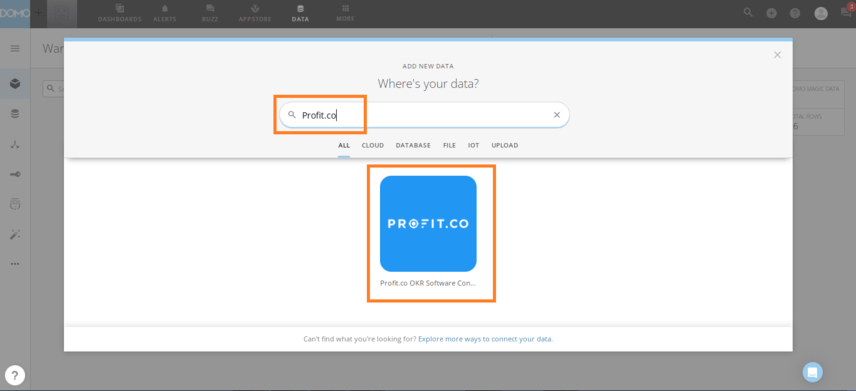The image size is (856, 391).
Task: Open the Profit.co connector tile
Action: pos(428,223)
